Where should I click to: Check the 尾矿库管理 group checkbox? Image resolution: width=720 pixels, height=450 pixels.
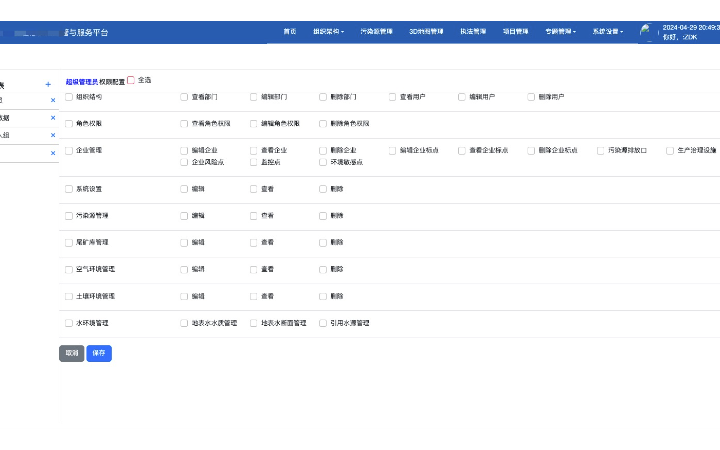[69, 242]
